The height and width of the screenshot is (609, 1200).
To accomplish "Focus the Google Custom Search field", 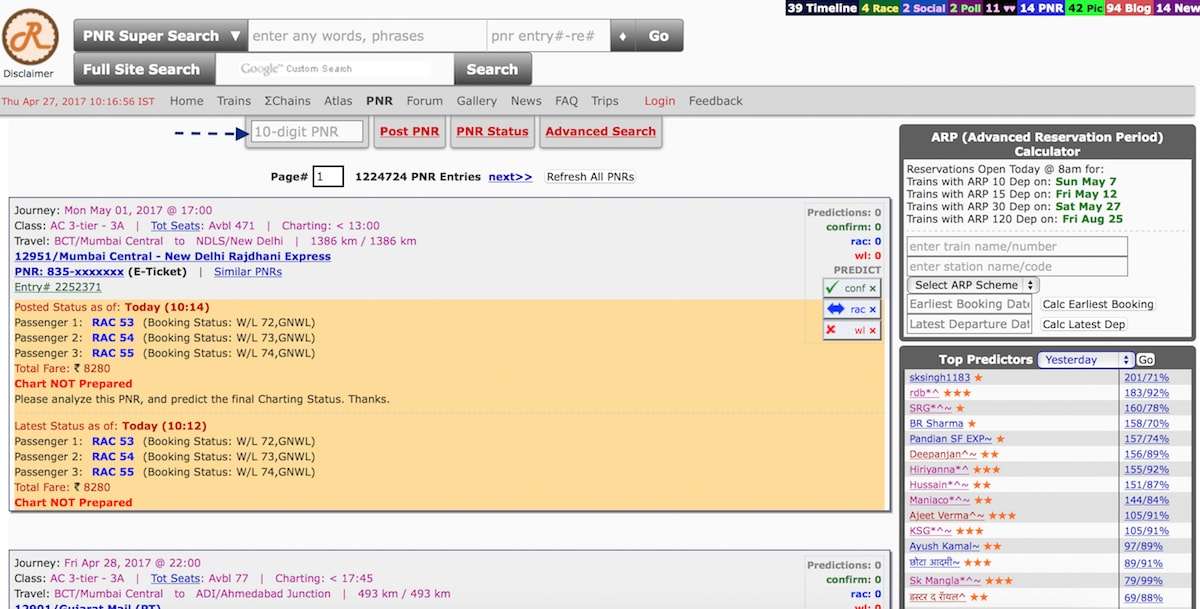I will pos(333,69).
